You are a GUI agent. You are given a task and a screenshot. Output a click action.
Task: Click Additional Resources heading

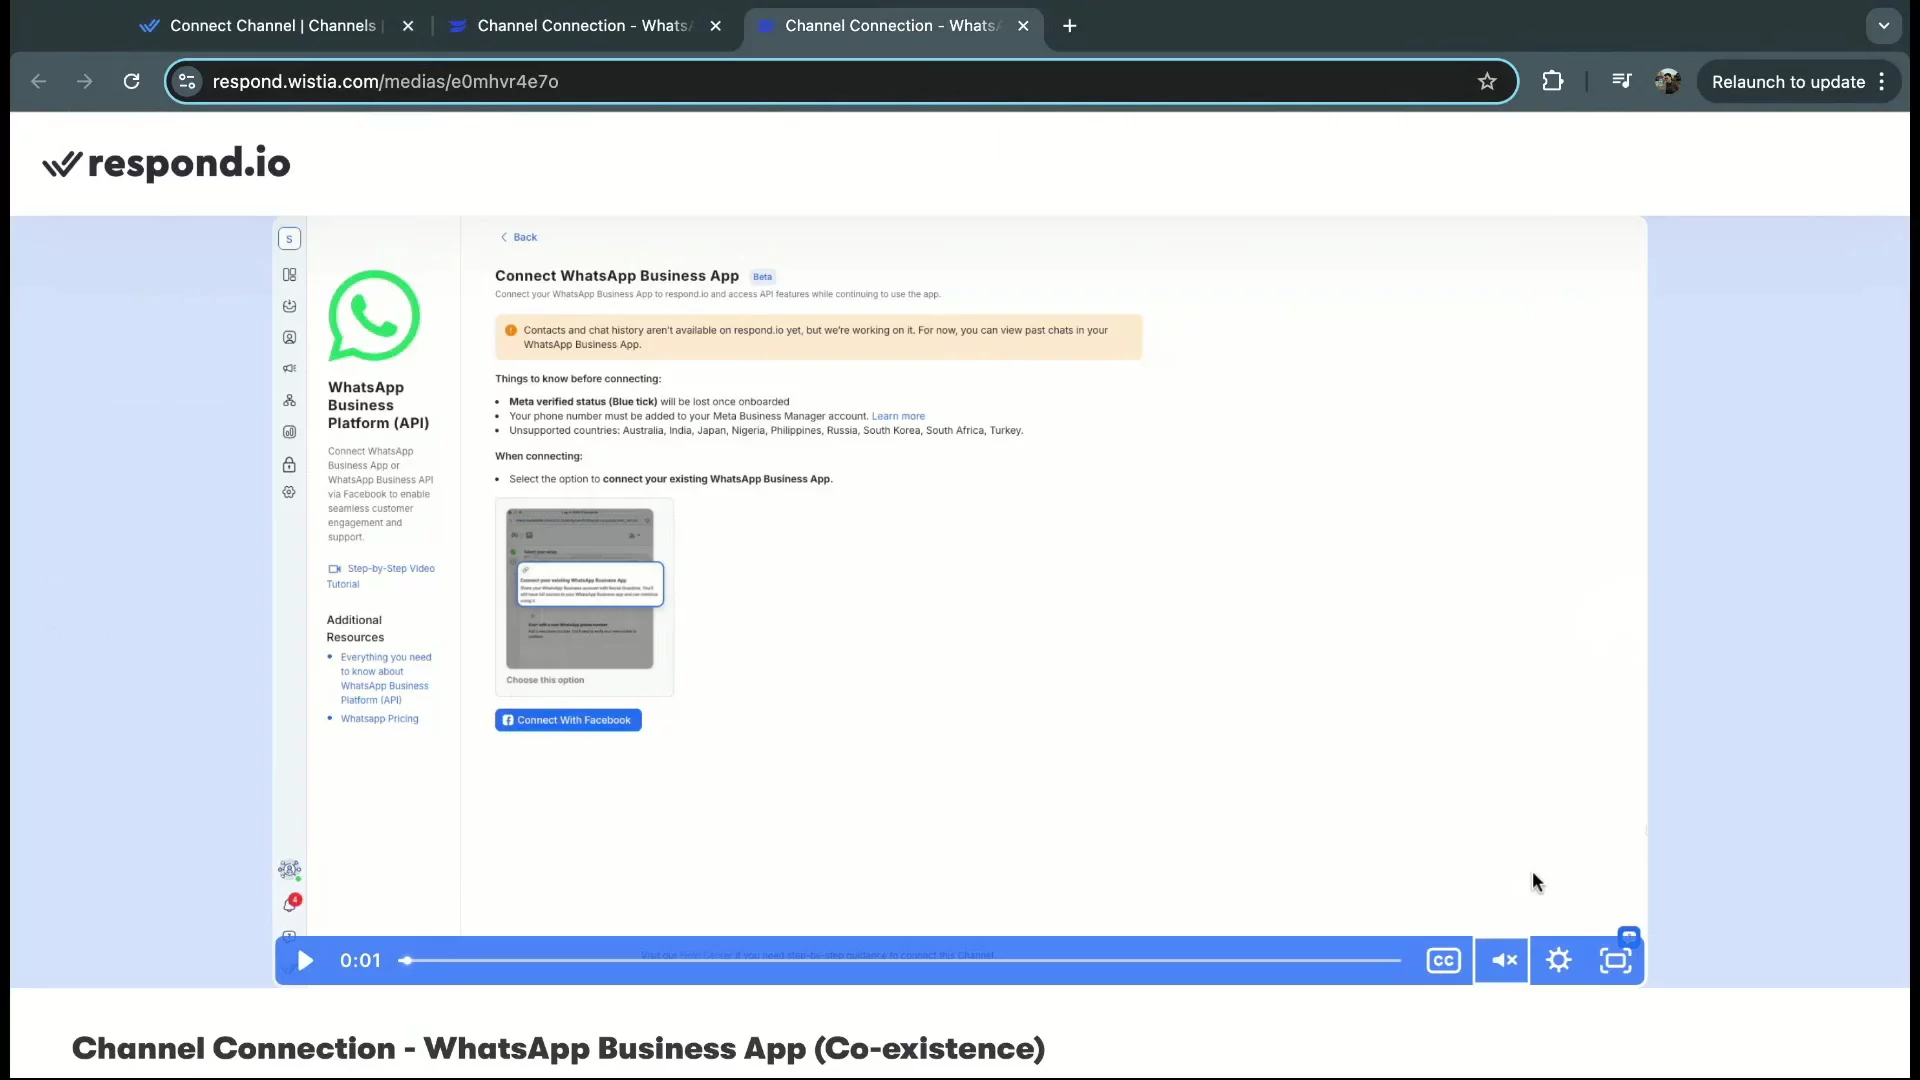(355, 629)
